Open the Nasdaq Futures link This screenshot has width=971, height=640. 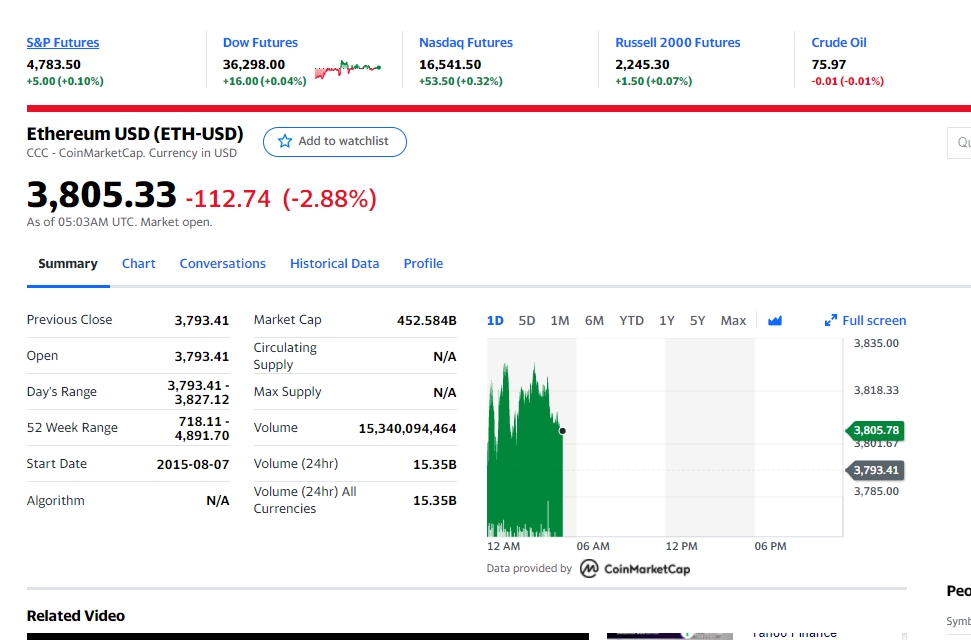(466, 43)
